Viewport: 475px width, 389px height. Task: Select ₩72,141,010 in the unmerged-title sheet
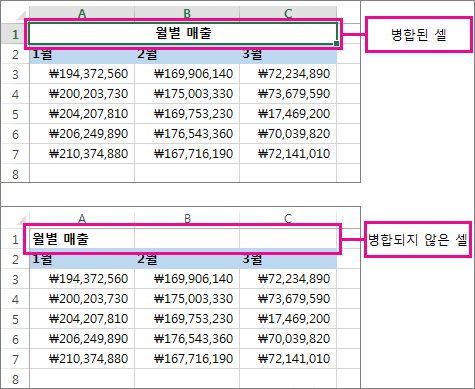coord(288,359)
